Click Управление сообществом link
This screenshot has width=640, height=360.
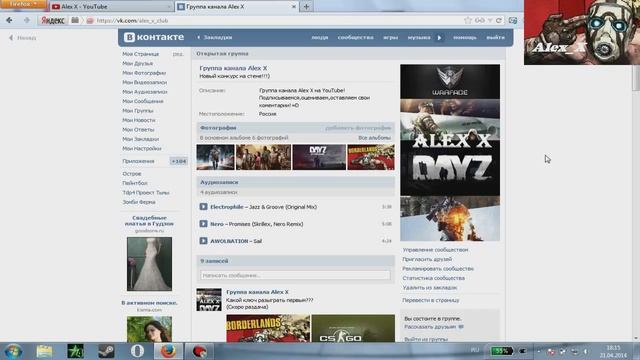(435, 250)
